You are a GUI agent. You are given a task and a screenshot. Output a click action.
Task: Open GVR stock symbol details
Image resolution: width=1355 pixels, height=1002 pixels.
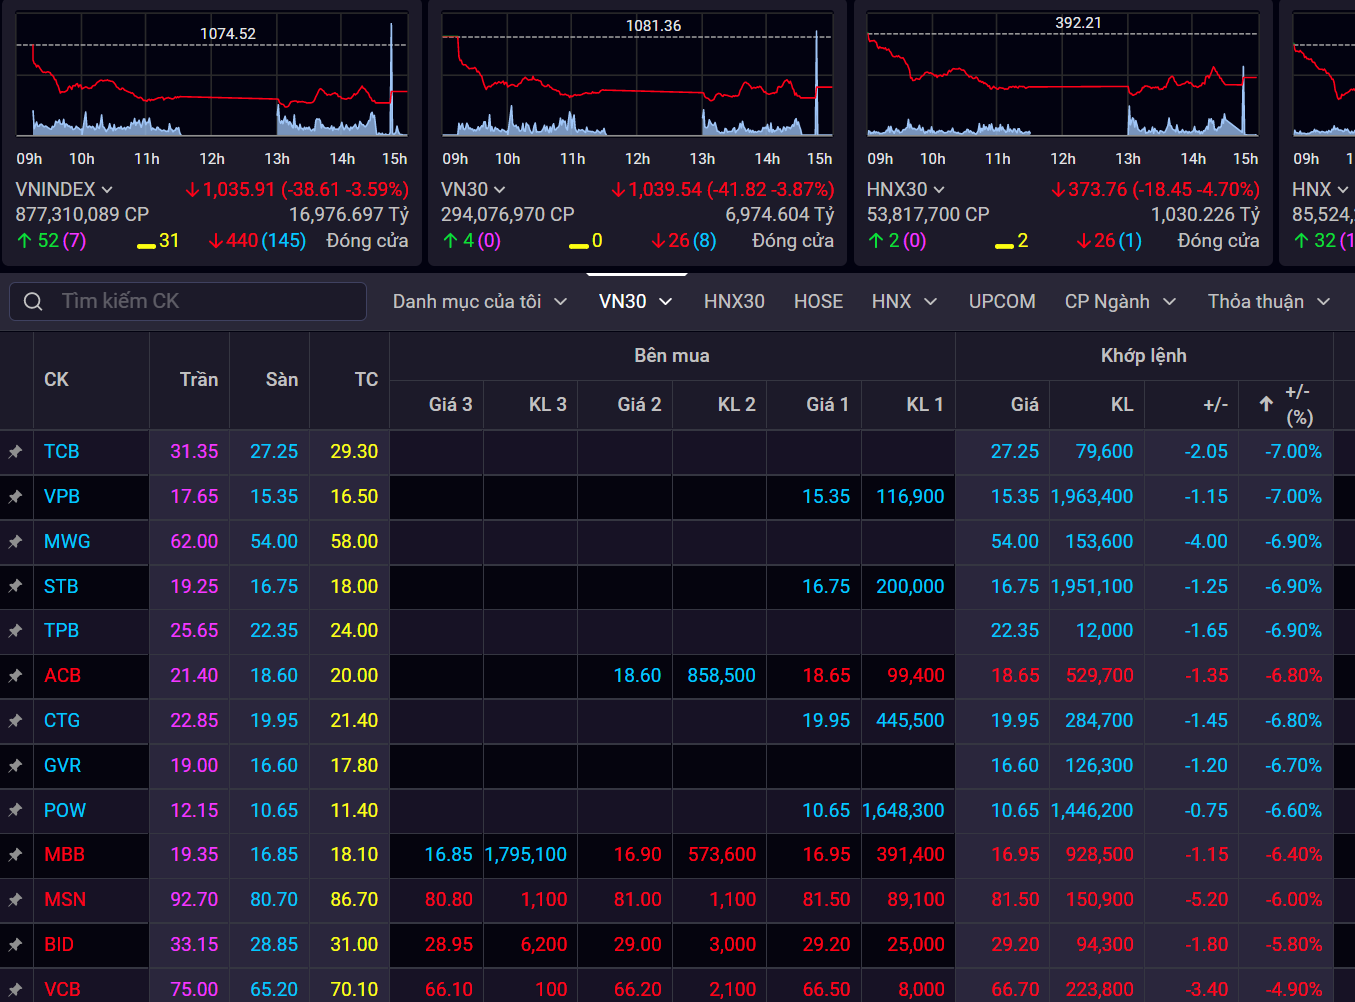click(62, 766)
